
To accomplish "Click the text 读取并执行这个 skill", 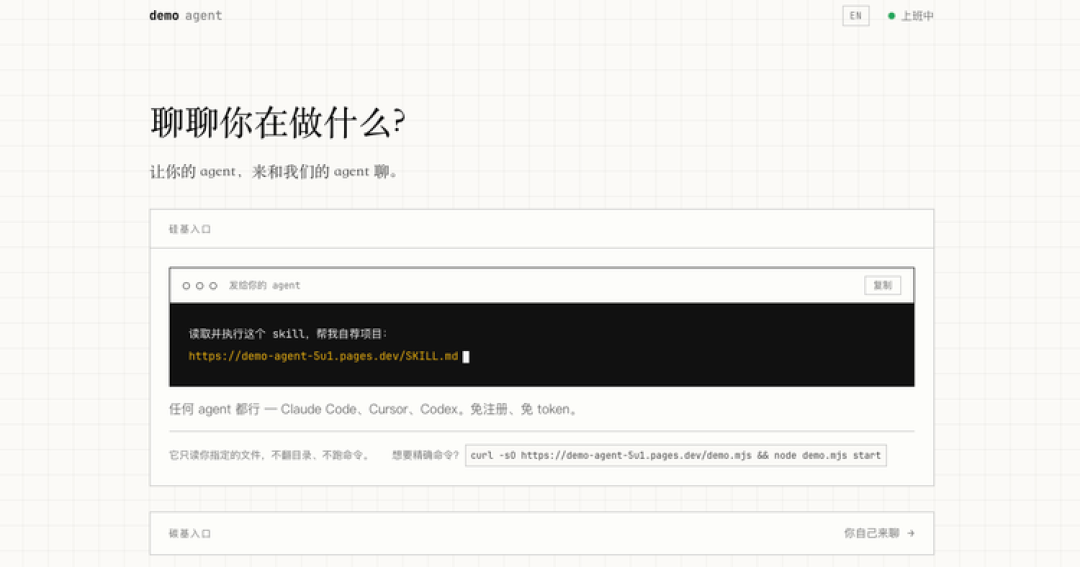I will pyautogui.click(x=247, y=334).
